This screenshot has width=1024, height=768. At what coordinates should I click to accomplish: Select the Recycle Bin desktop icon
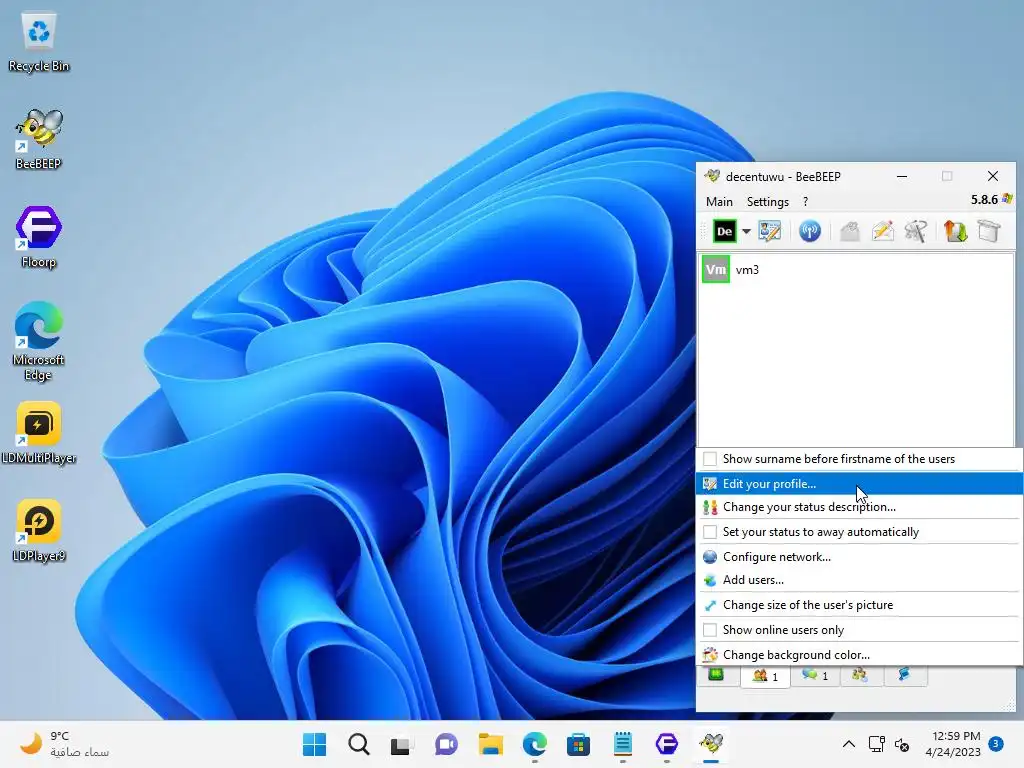(39, 43)
